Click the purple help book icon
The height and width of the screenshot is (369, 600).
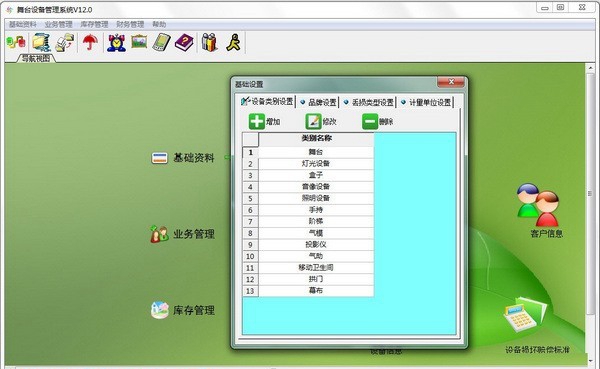pos(184,42)
